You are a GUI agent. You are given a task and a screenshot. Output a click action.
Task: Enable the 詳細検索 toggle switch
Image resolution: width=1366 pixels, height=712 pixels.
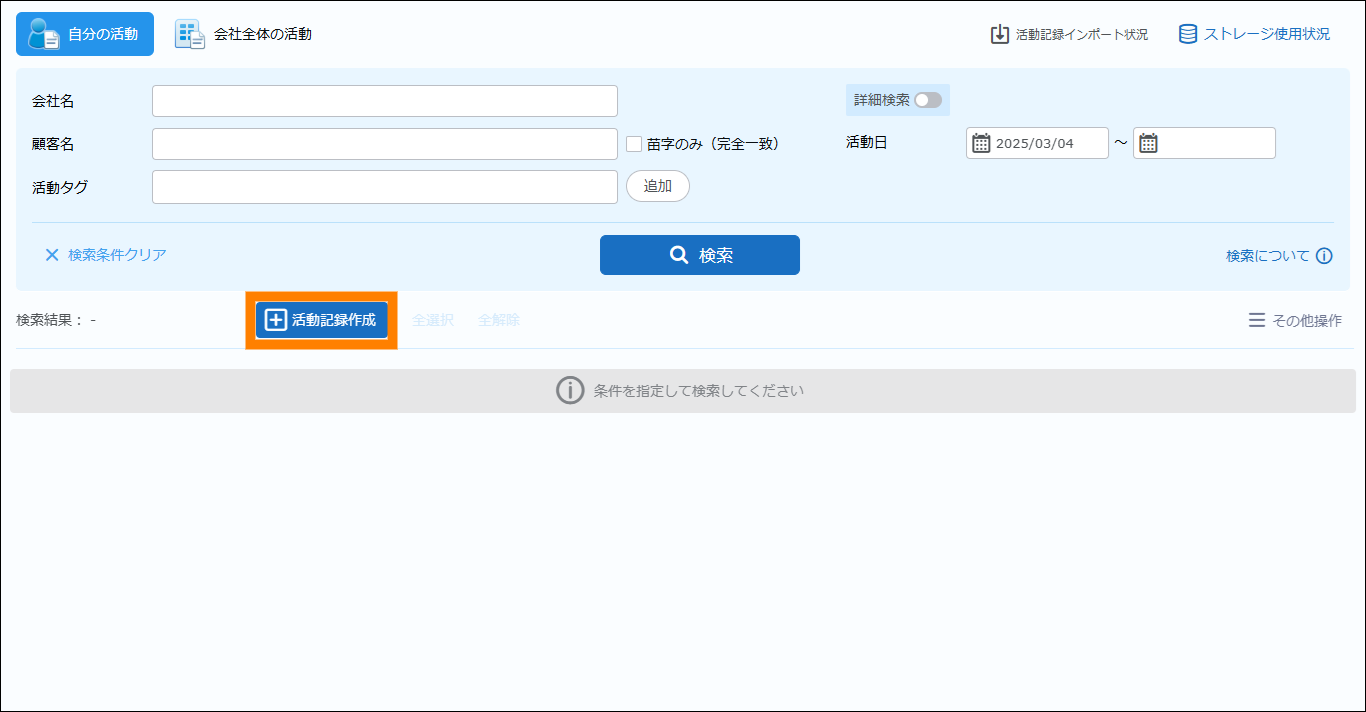[x=927, y=100]
